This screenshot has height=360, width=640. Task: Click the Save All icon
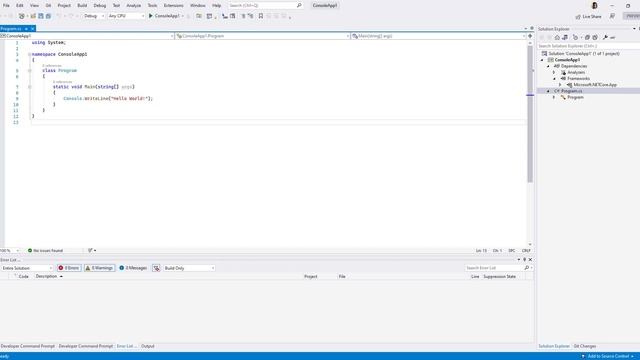coord(49,16)
